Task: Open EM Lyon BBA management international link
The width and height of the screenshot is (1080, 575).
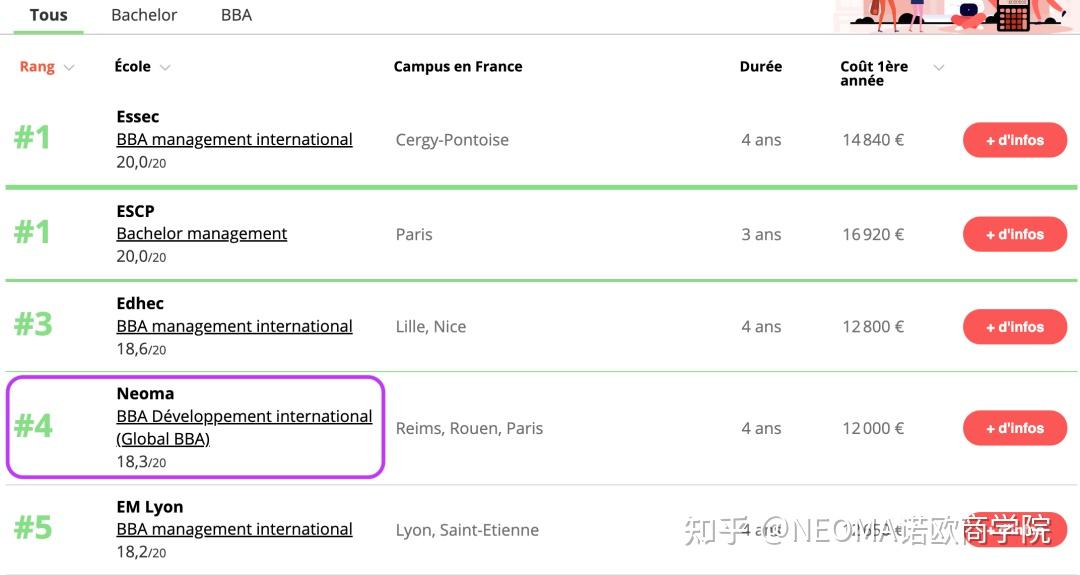Action: [234, 529]
